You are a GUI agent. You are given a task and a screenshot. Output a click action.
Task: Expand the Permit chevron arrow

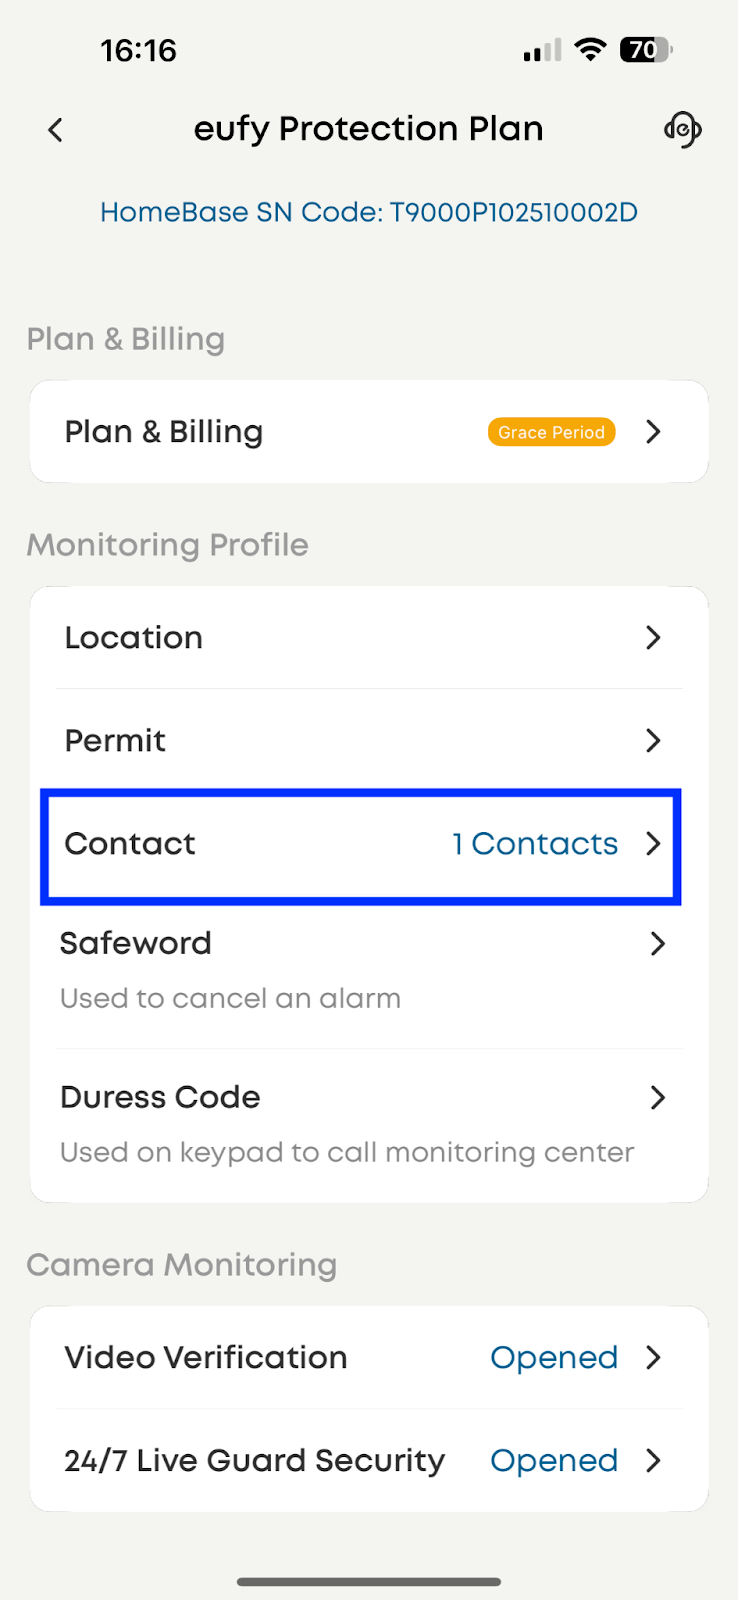pyautogui.click(x=654, y=741)
